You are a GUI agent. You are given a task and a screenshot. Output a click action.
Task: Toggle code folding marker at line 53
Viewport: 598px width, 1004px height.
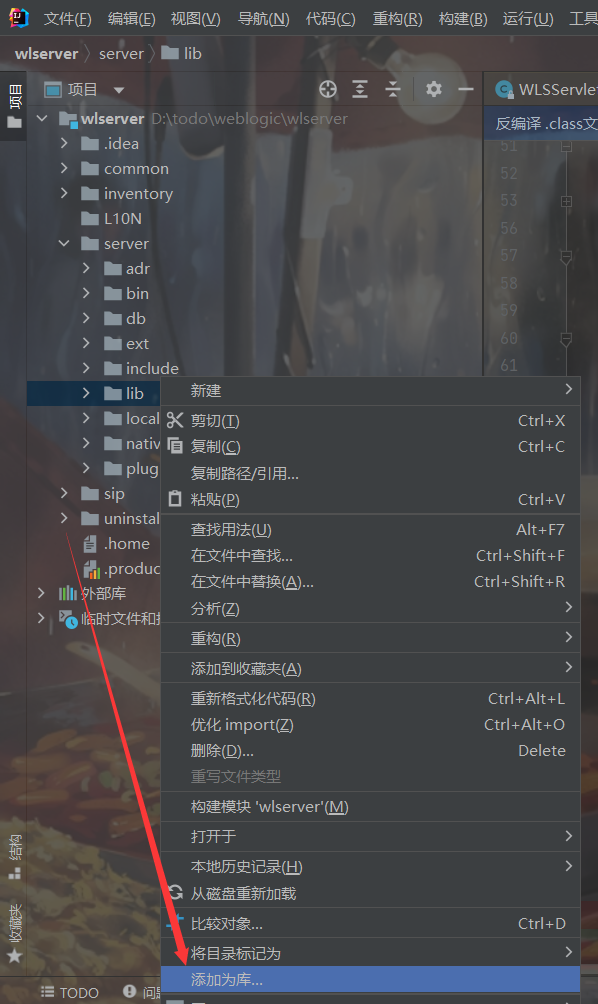pos(566,201)
